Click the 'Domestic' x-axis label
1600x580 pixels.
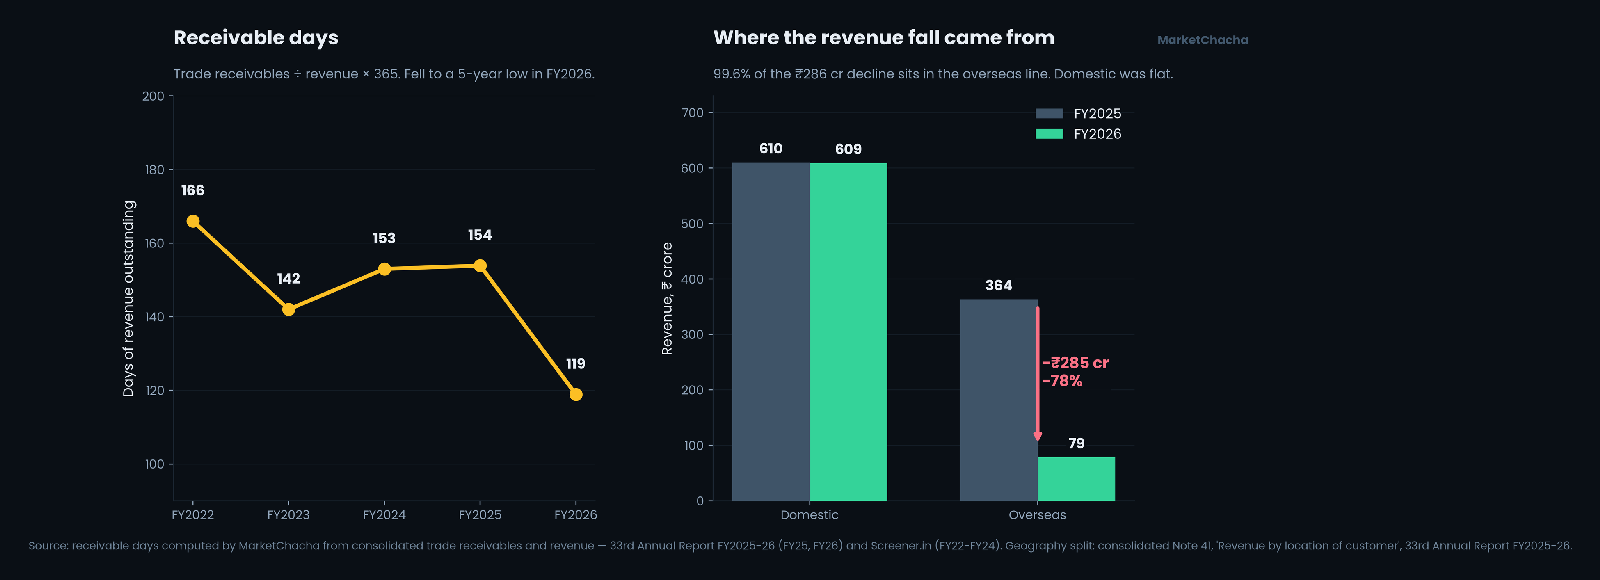pyautogui.click(x=810, y=515)
